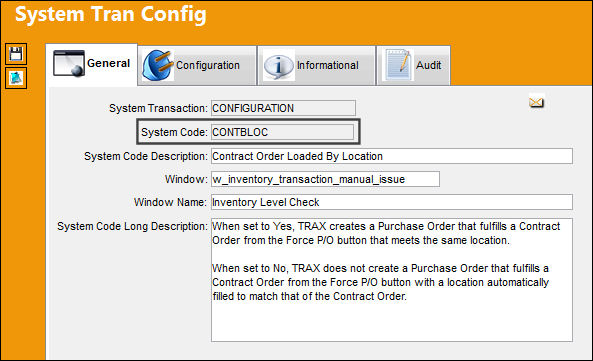Click the System Code Description field
The width and height of the screenshot is (593, 361).
(x=392, y=156)
